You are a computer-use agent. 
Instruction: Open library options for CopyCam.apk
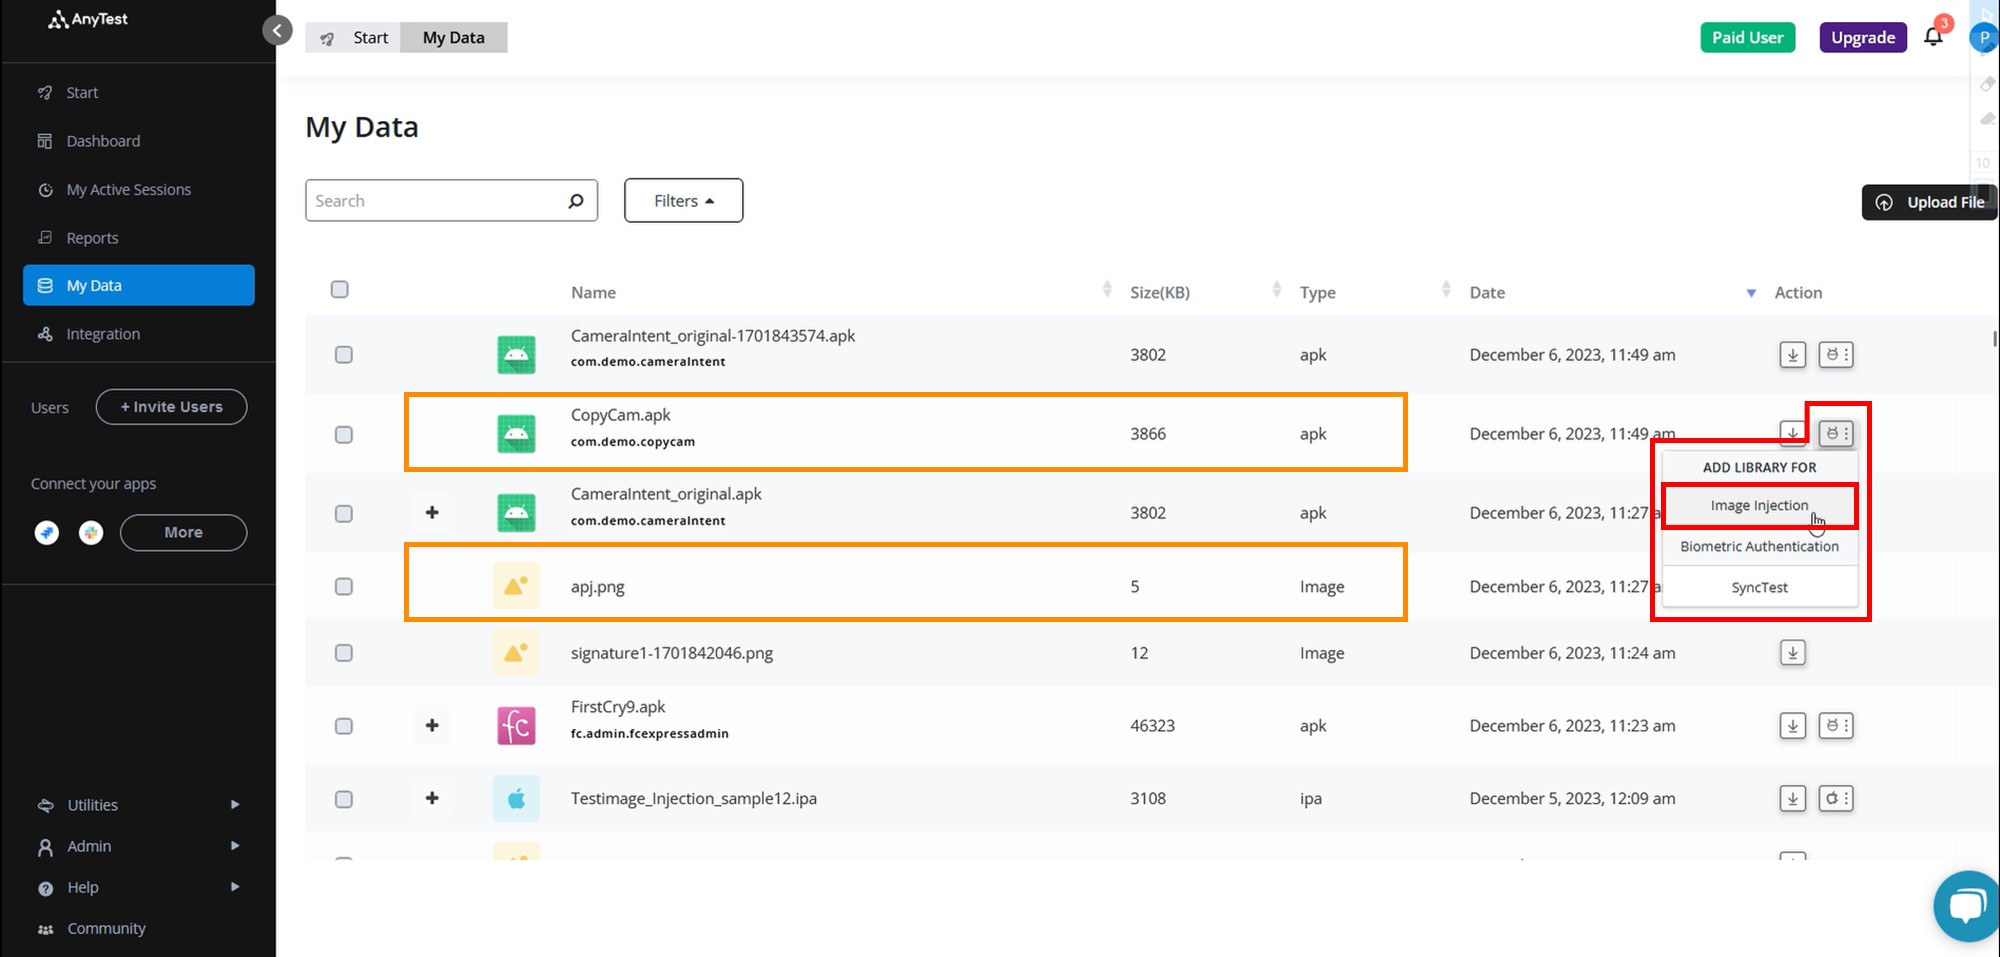pyautogui.click(x=1836, y=434)
